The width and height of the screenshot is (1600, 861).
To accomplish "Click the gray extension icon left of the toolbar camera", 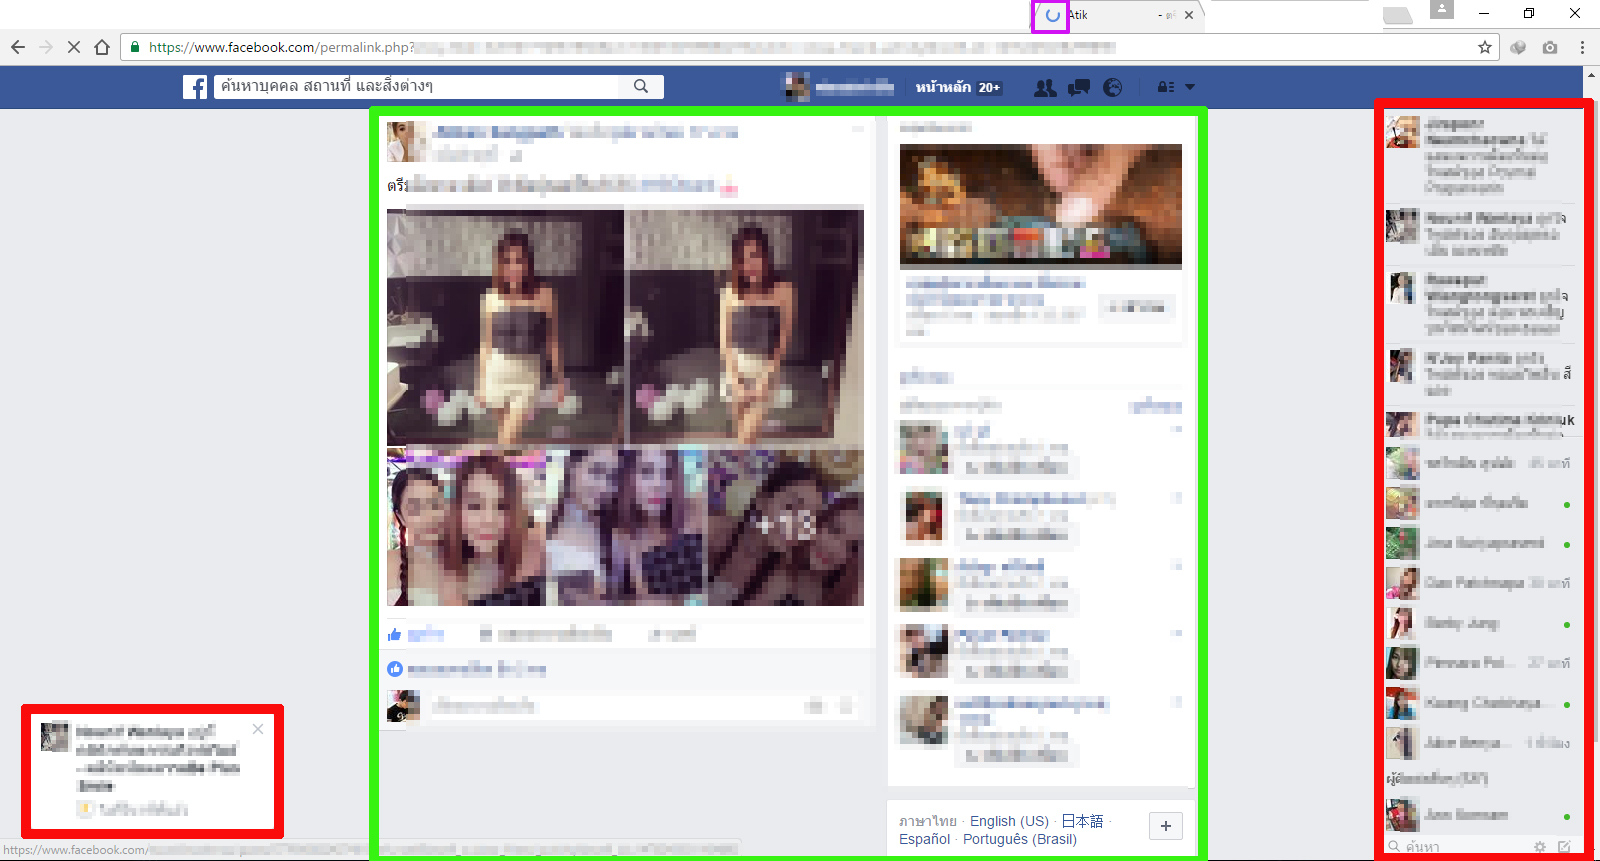I will tap(1518, 47).
